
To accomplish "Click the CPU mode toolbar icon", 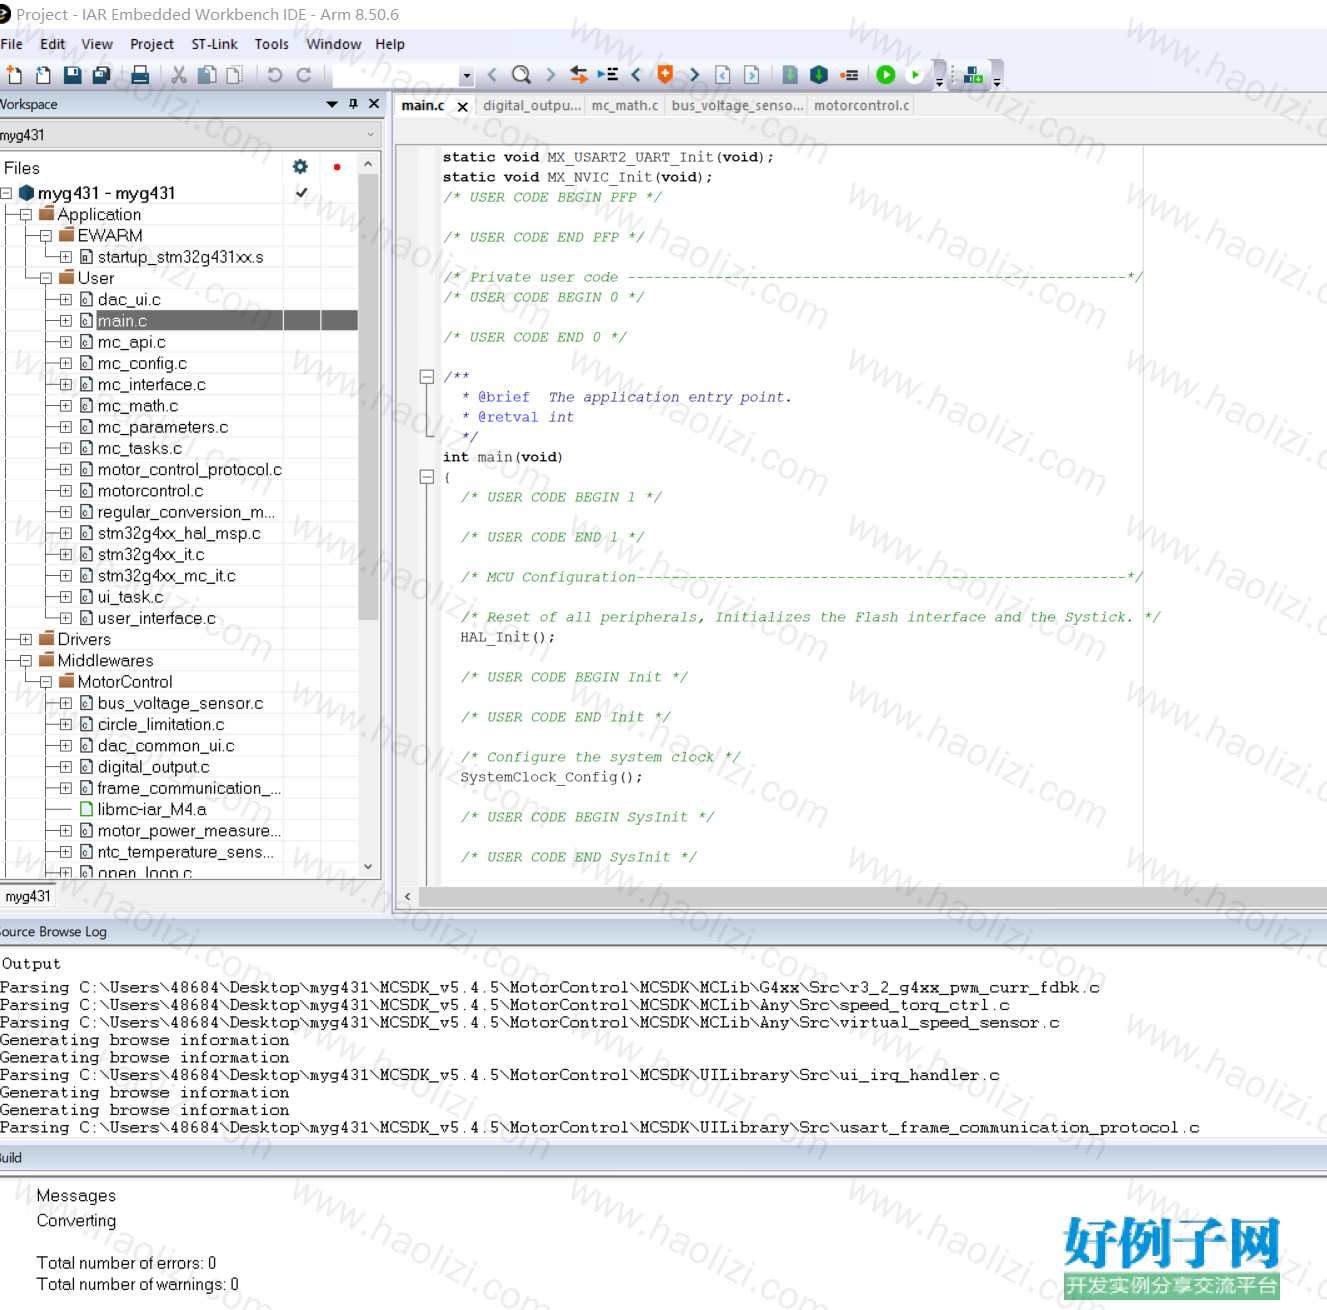I will click(x=973, y=75).
